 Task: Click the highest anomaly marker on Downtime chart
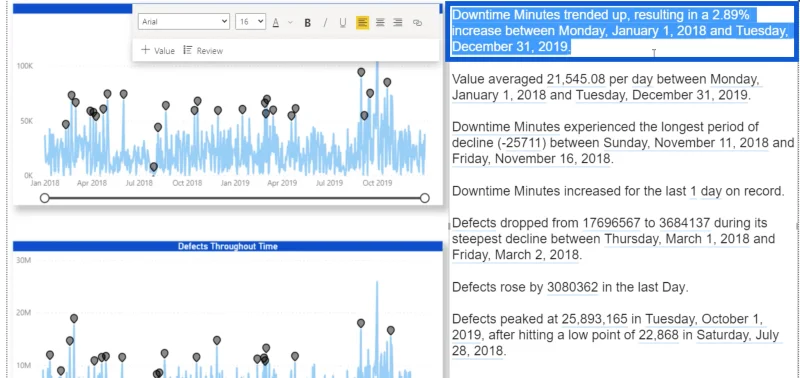[361, 72]
